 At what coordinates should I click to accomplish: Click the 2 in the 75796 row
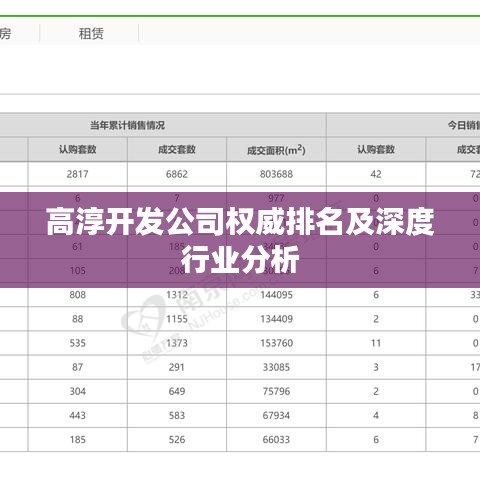click(376, 391)
